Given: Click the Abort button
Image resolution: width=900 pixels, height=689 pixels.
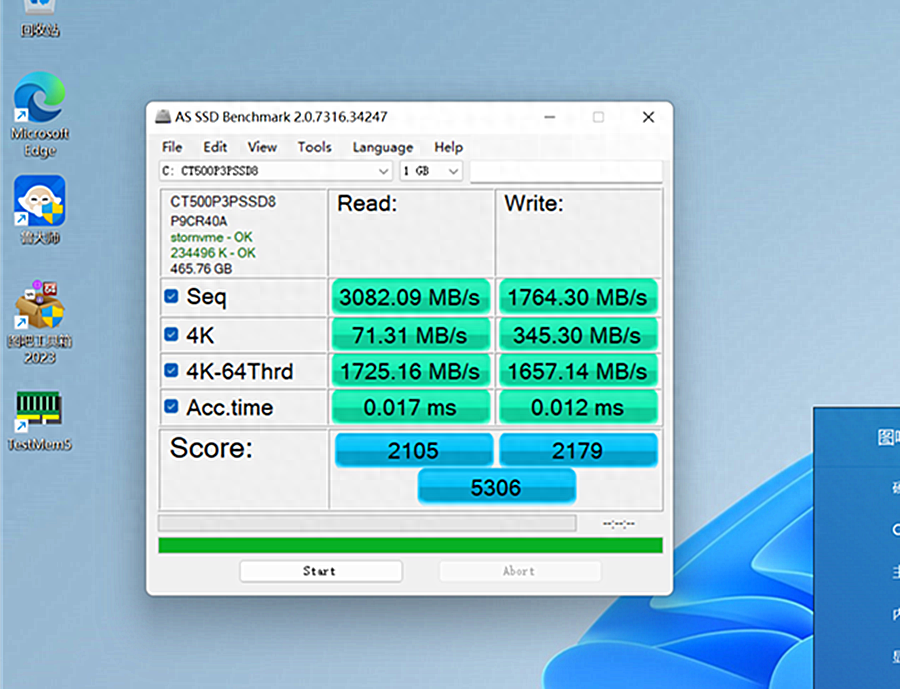Looking at the screenshot, I should (520, 571).
